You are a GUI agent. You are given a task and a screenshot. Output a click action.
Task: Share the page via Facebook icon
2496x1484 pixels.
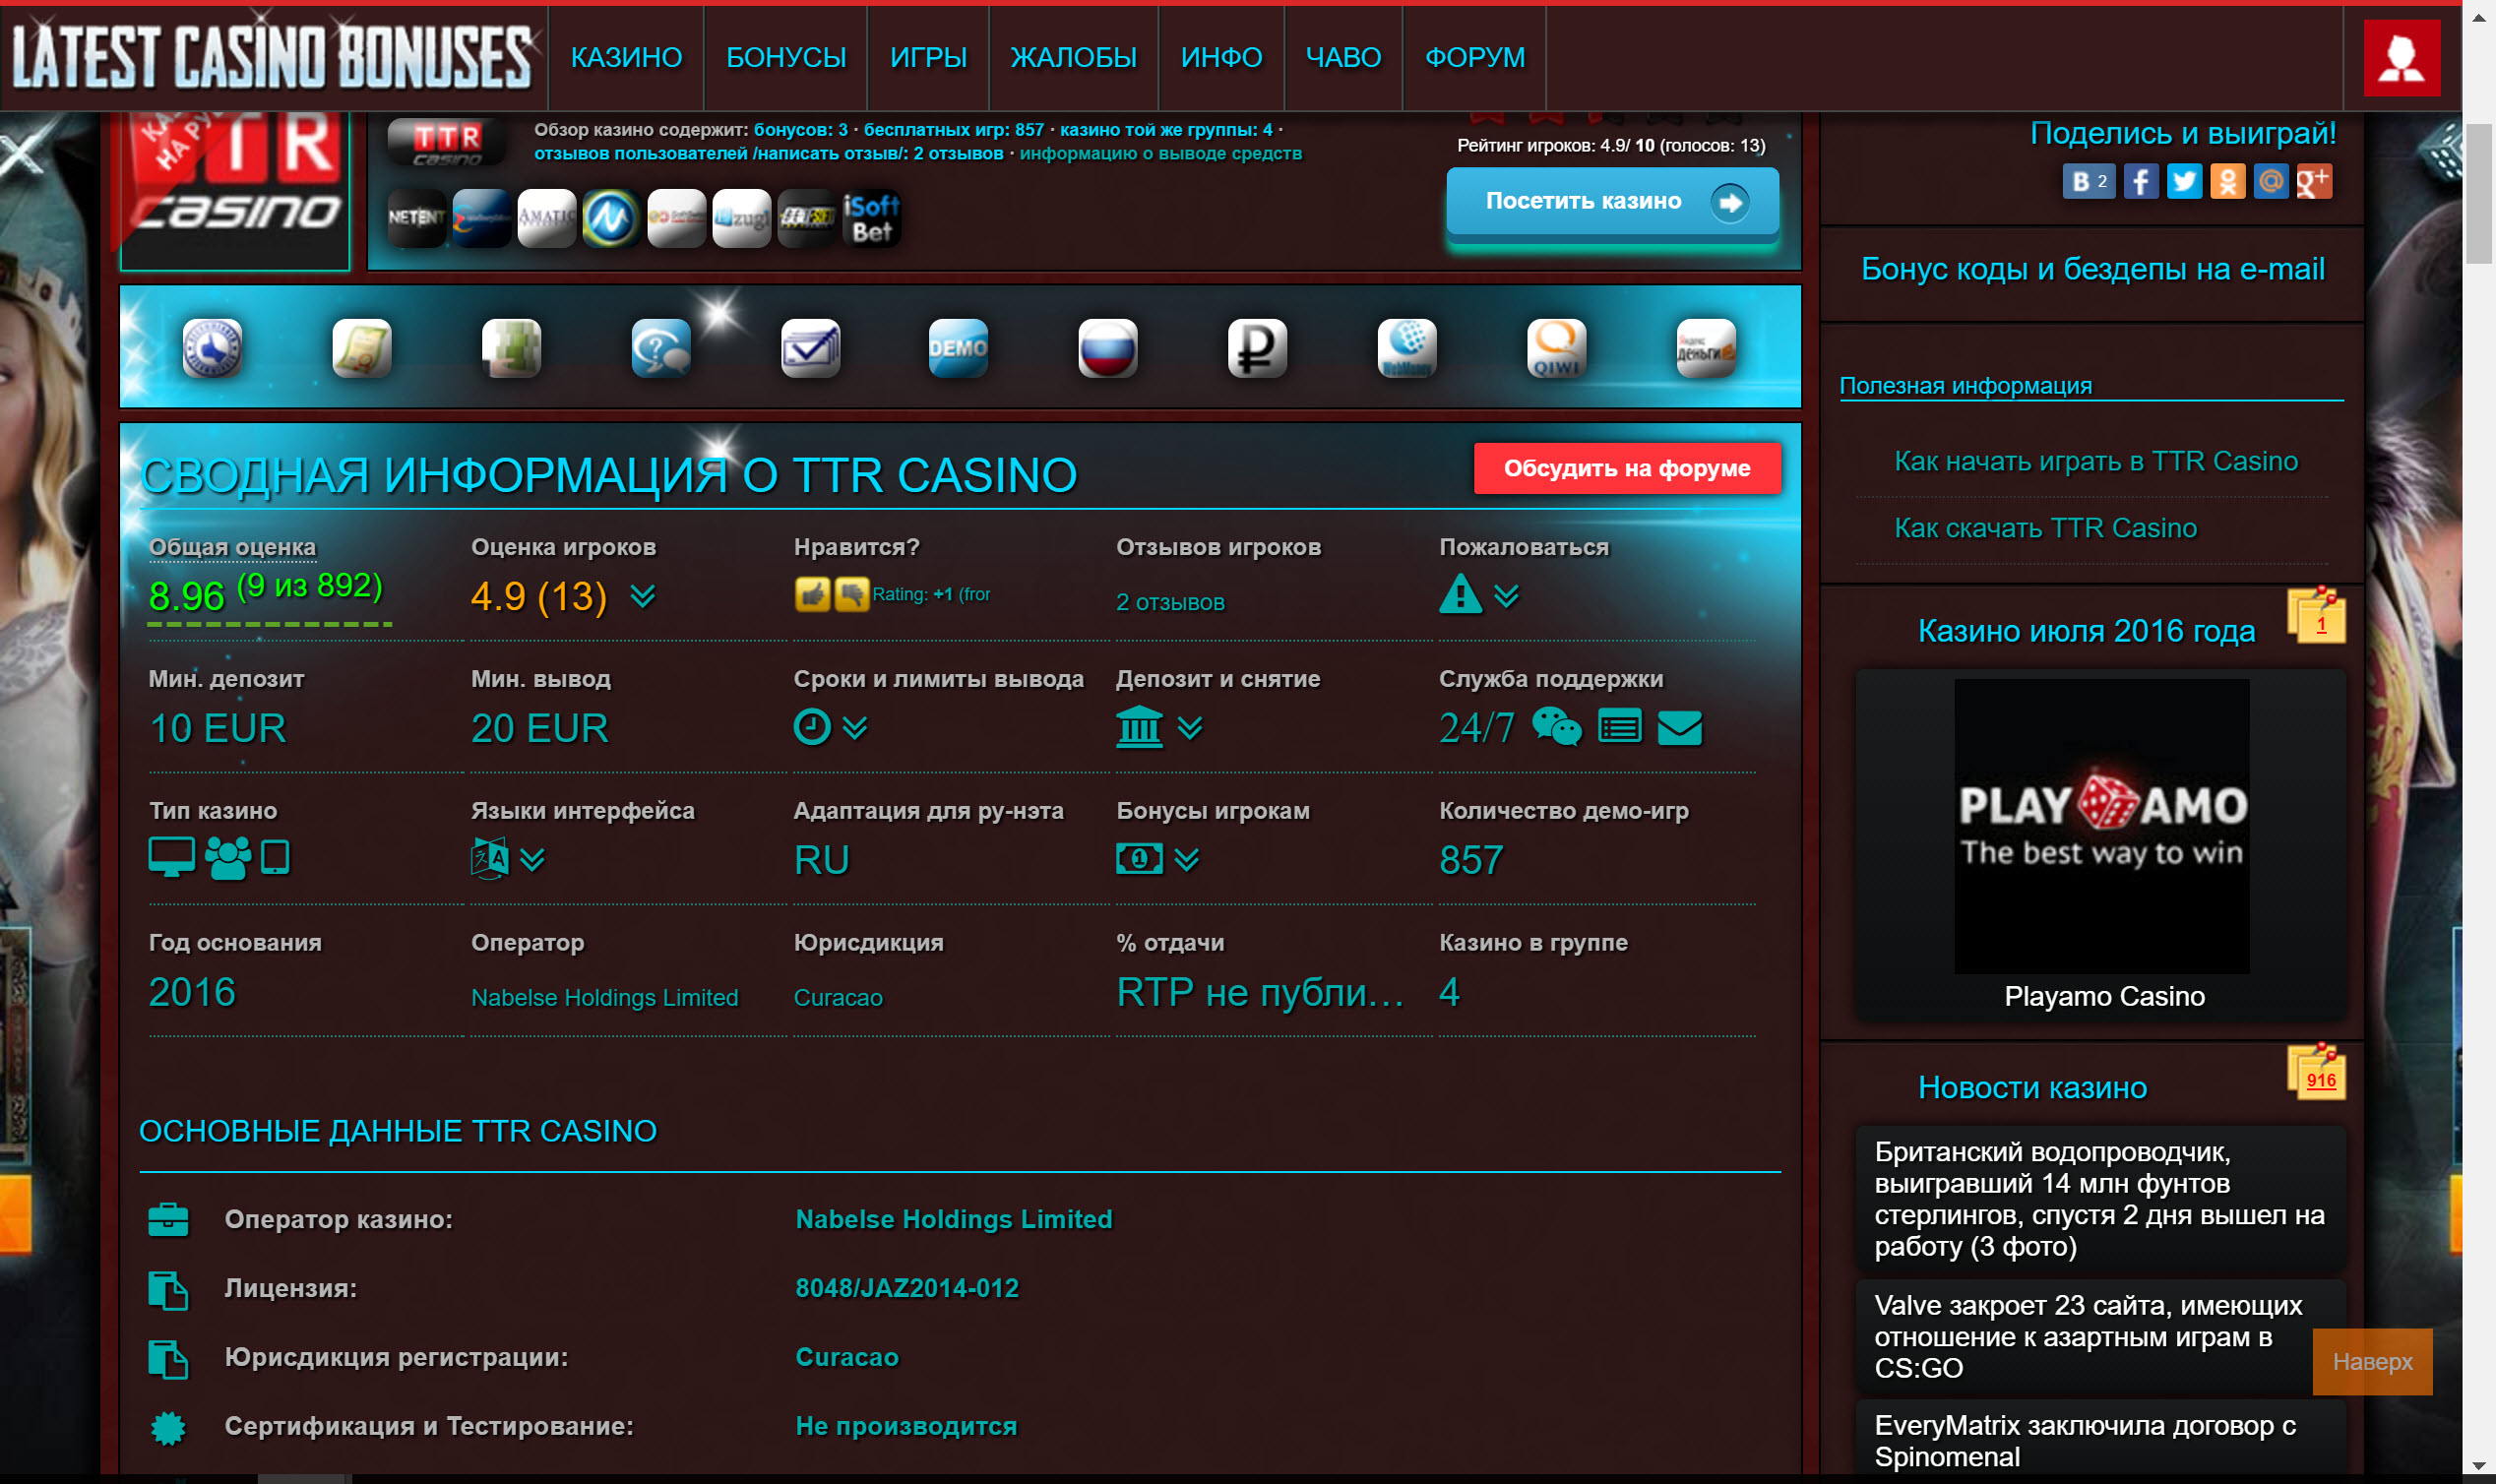point(2140,182)
